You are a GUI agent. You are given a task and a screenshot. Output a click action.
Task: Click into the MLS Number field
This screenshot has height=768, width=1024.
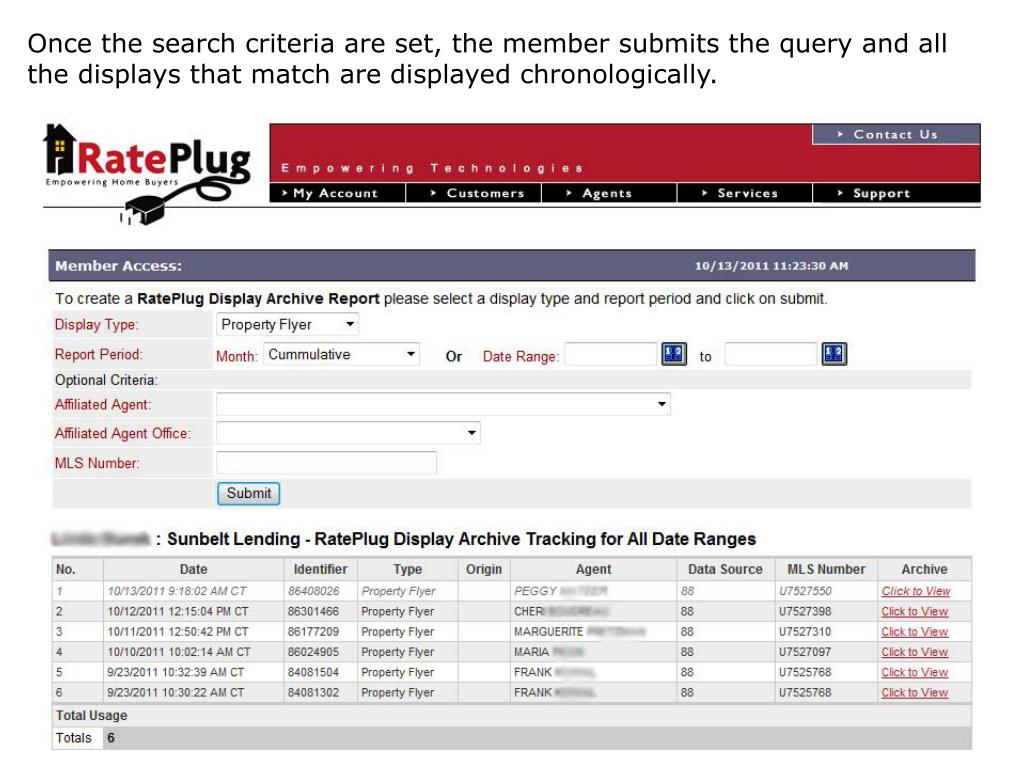coord(327,463)
